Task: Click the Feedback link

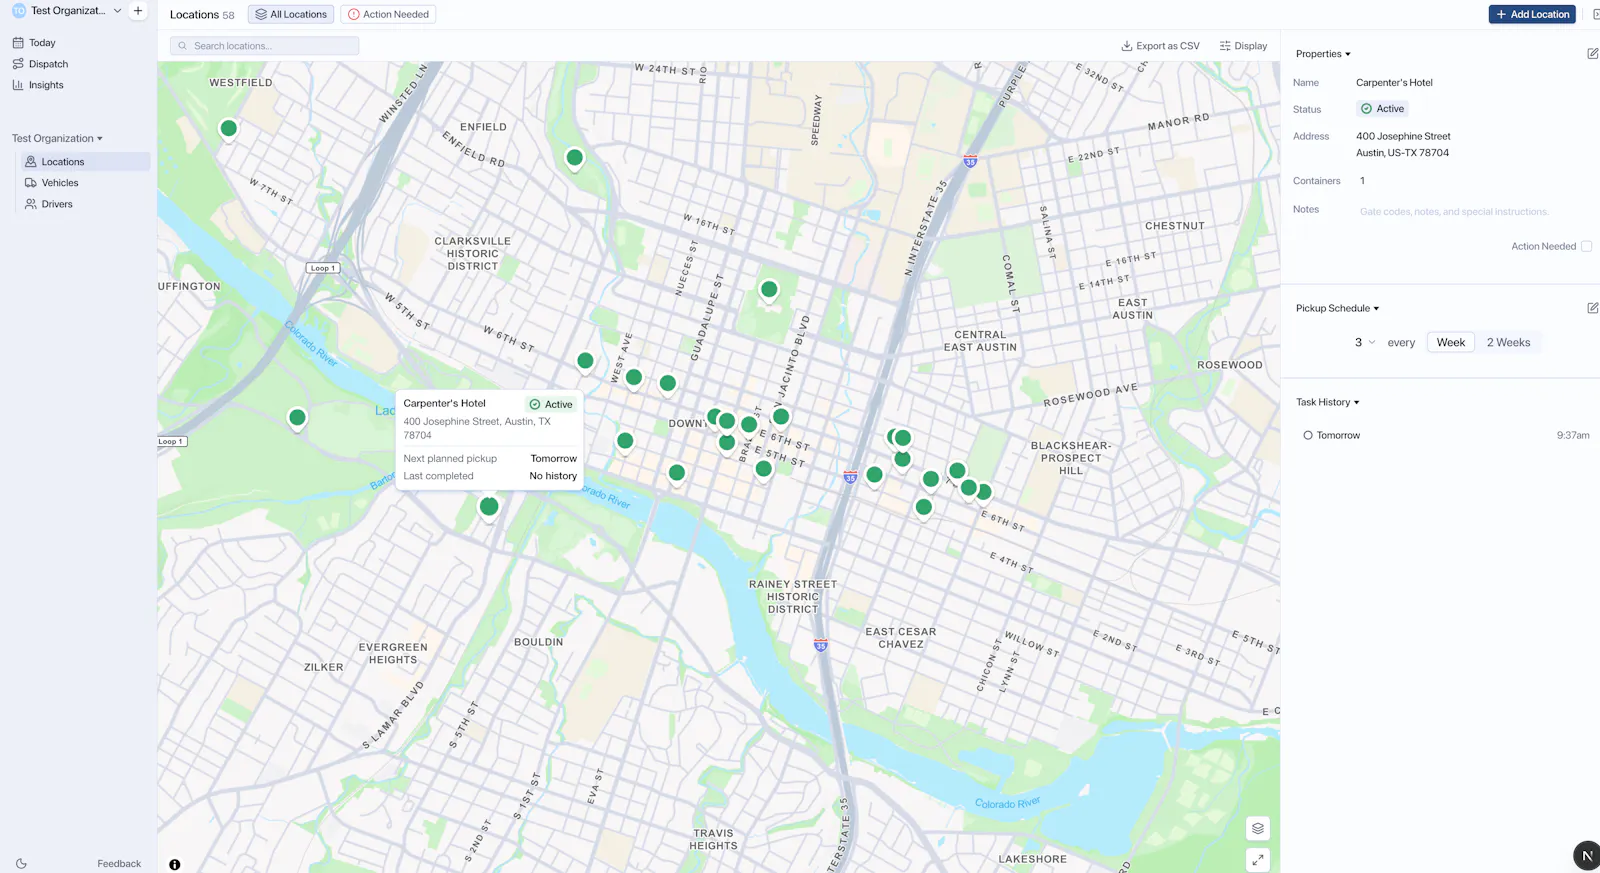Action: point(119,864)
